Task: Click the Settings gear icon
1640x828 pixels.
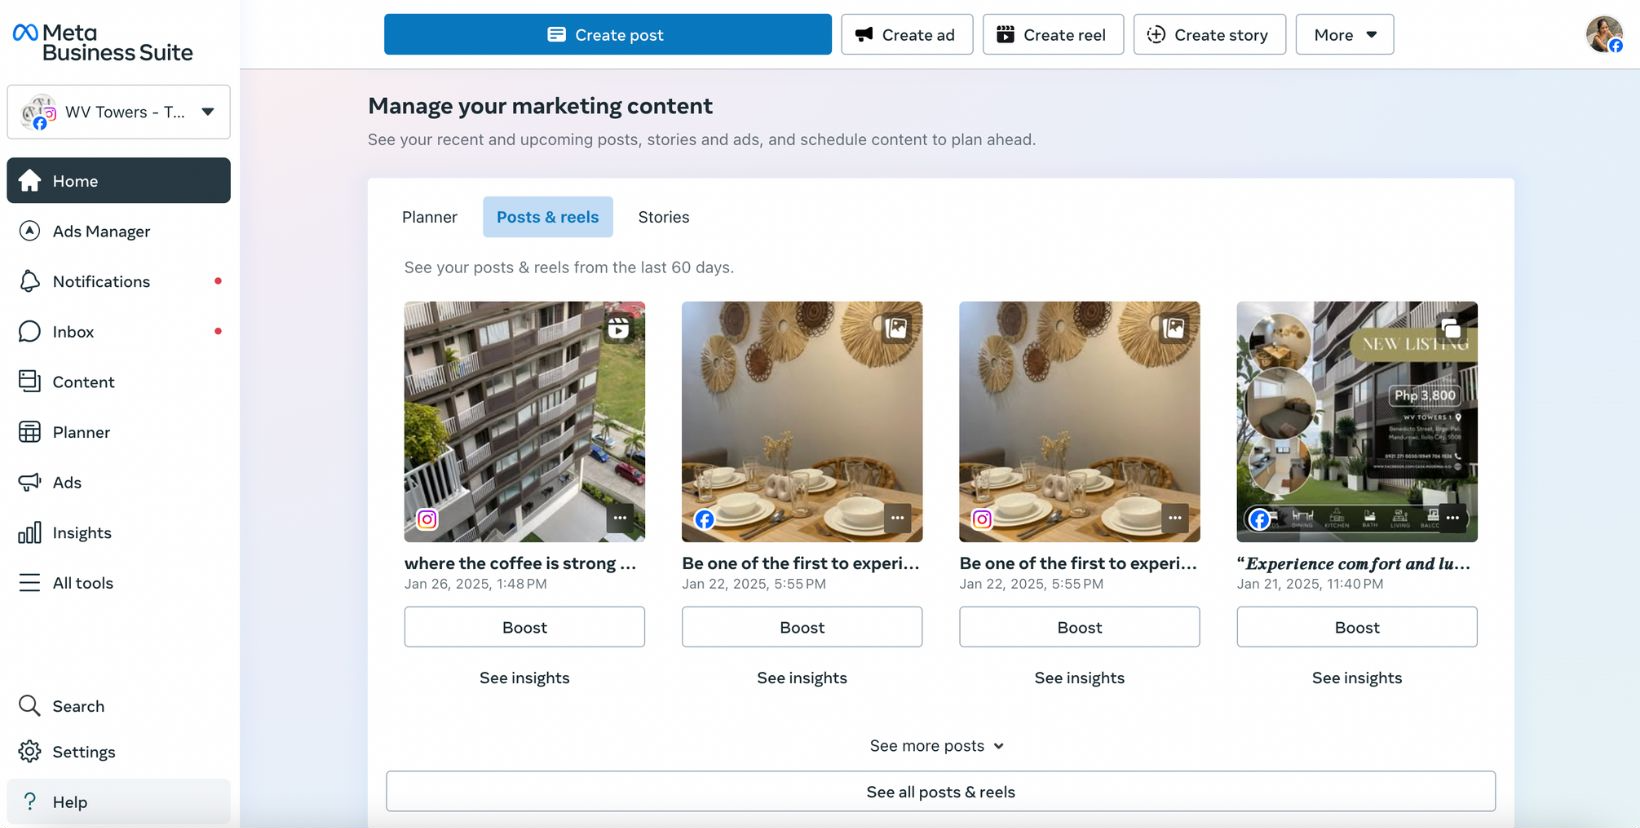Action: (30, 751)
